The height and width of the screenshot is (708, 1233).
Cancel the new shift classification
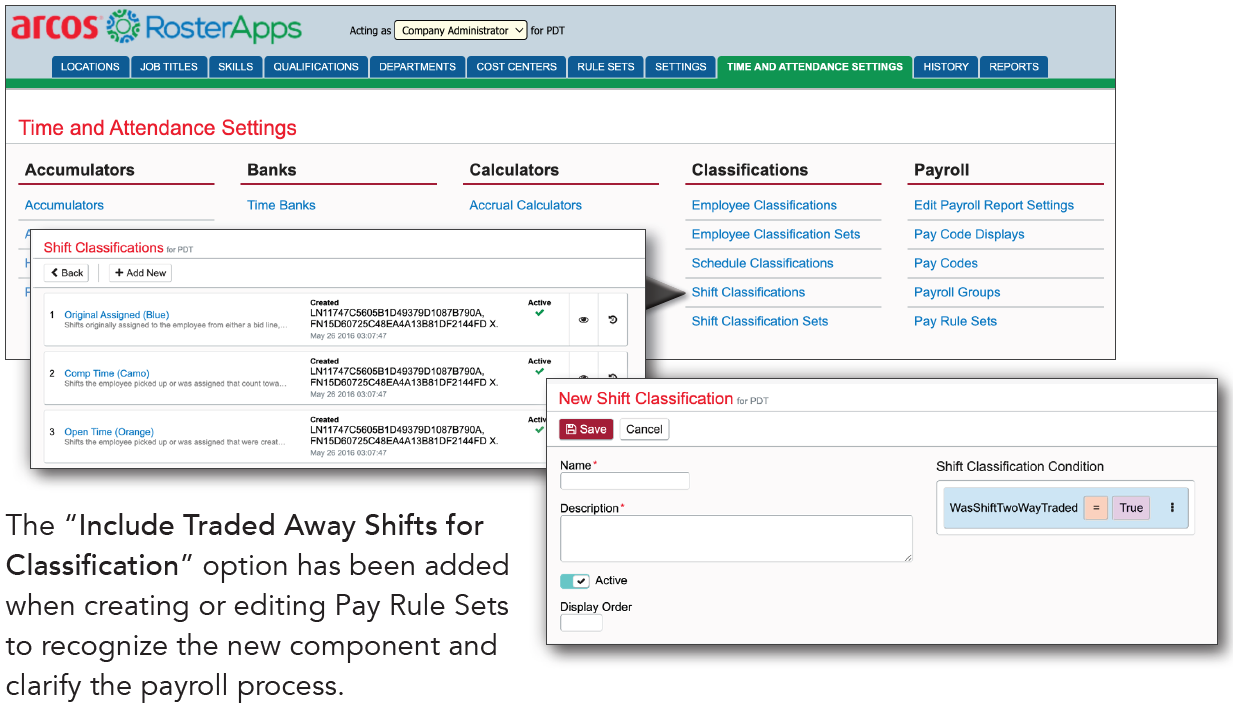(644, 429)
